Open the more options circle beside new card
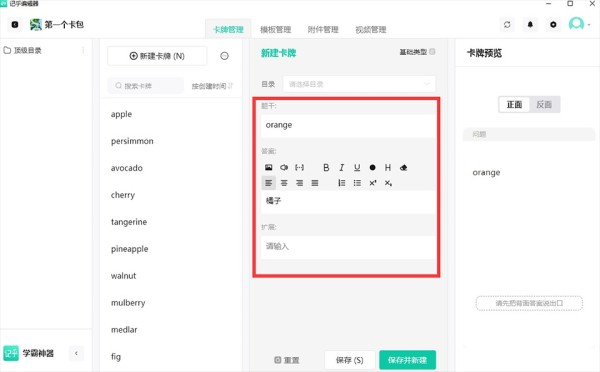Image resolution: width=600 pixels, height=372 pixels. click(x=225, y=56)
